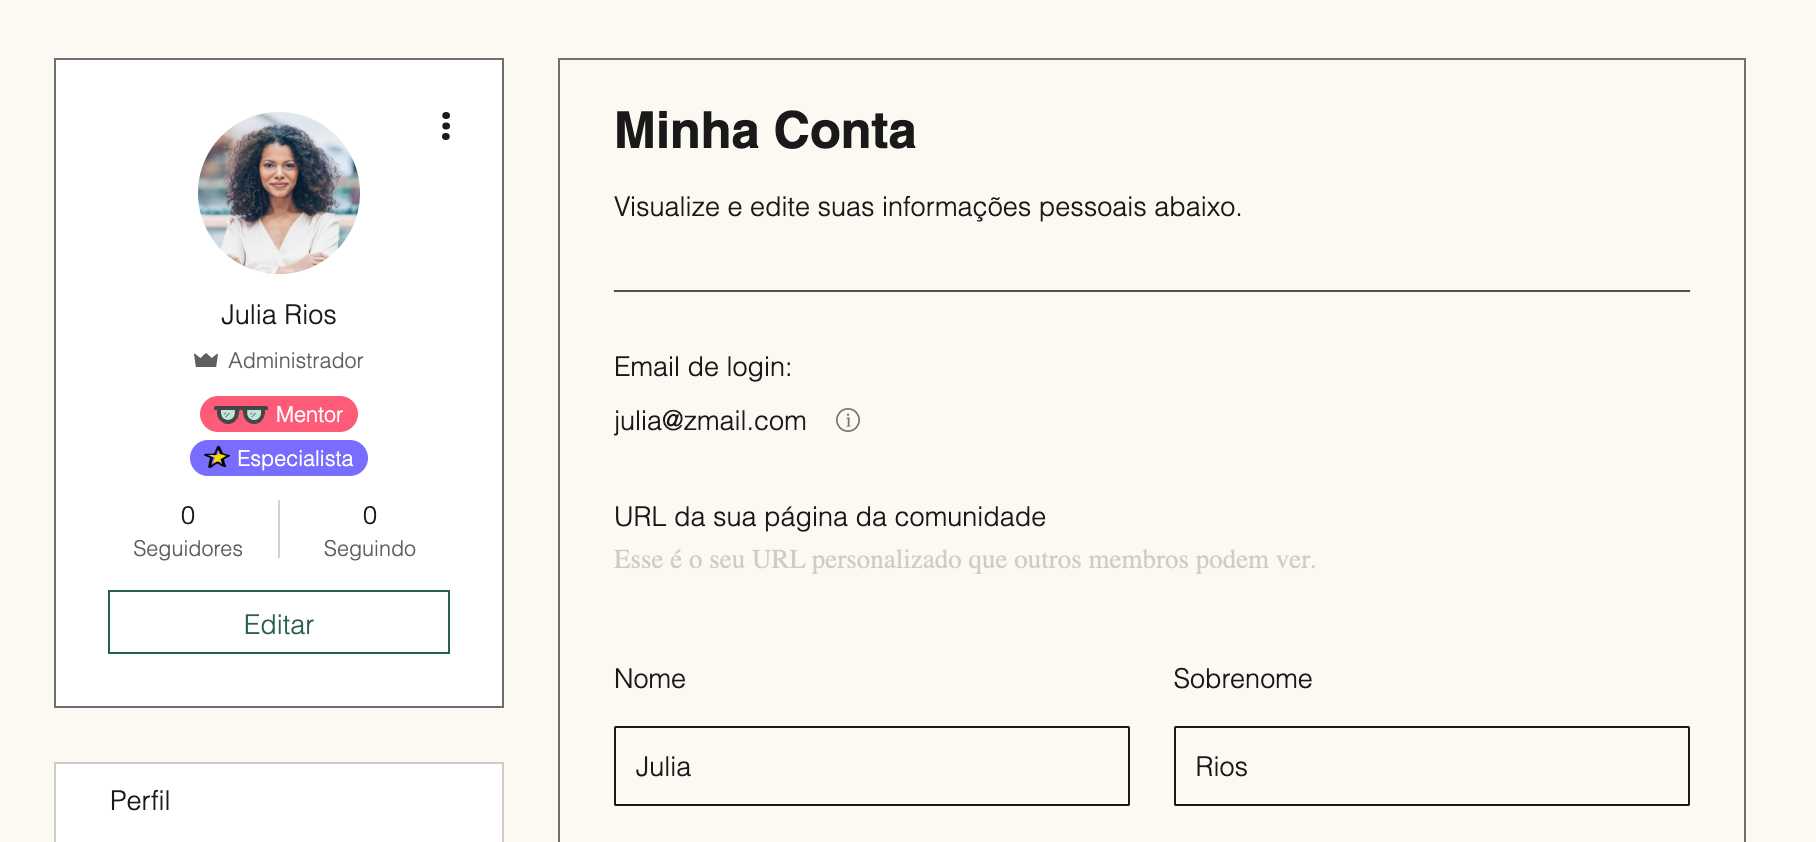Click the julia@zmail.com login email
This screenshot has height=842, width=1816.
(x=710, y=421)
